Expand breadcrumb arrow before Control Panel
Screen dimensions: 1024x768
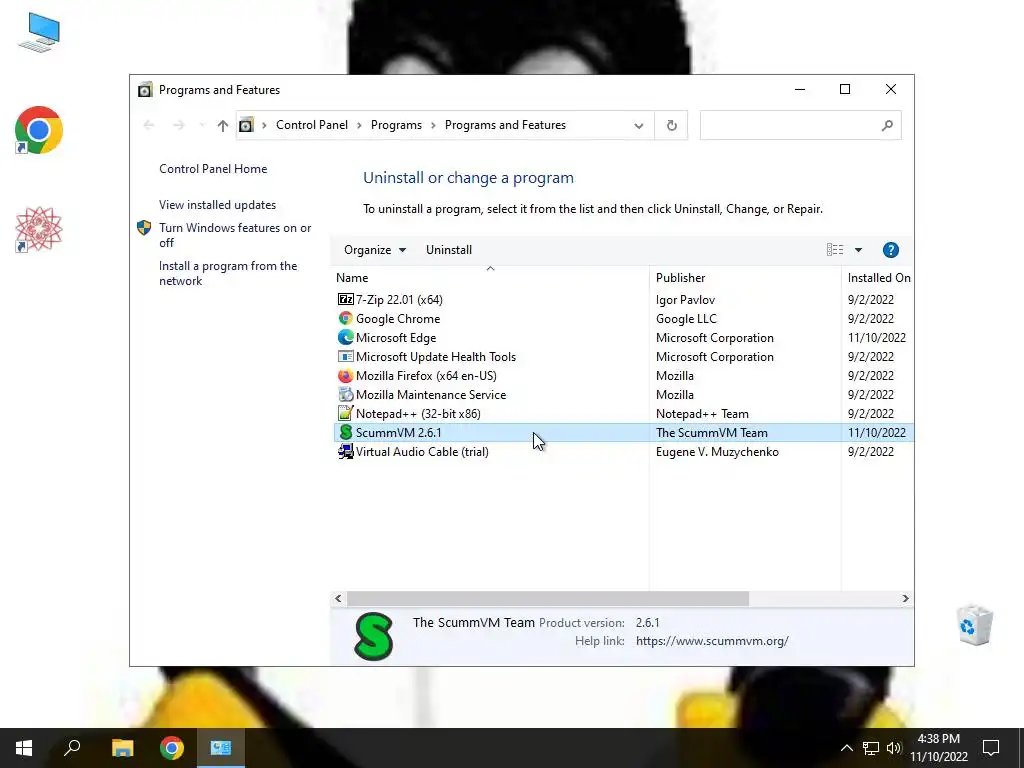pos(264,125)
